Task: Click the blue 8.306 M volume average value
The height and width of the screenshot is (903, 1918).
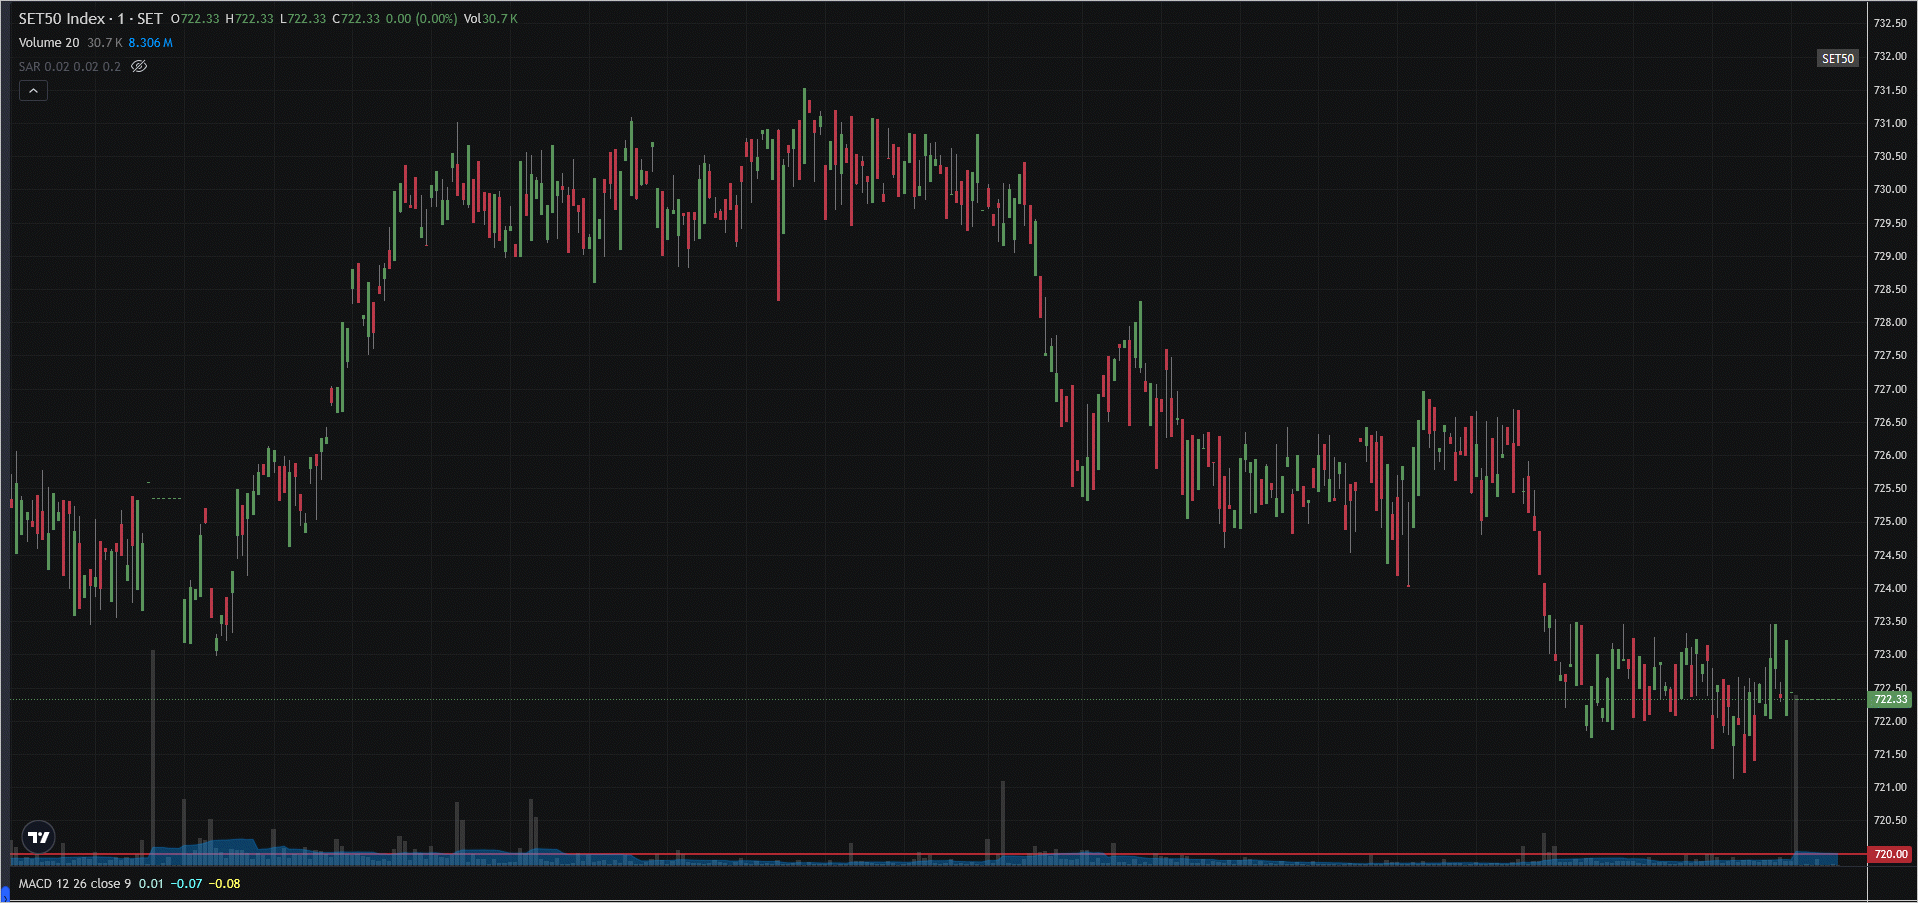Action: pos(150,43)
